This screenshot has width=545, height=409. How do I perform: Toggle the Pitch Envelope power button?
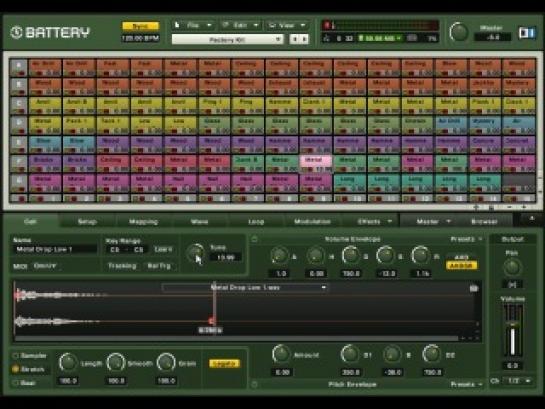pos(254,384)
